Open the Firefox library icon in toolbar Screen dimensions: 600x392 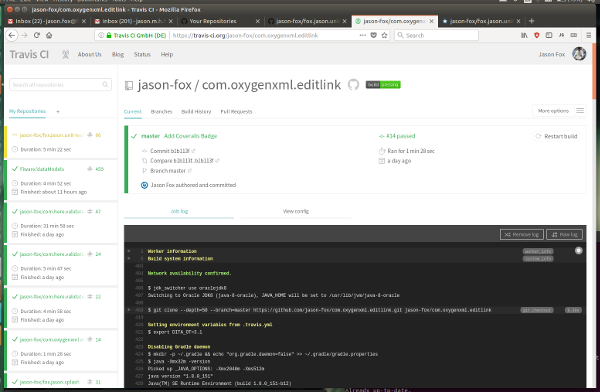pyautogui.click(x=524, y=35)
